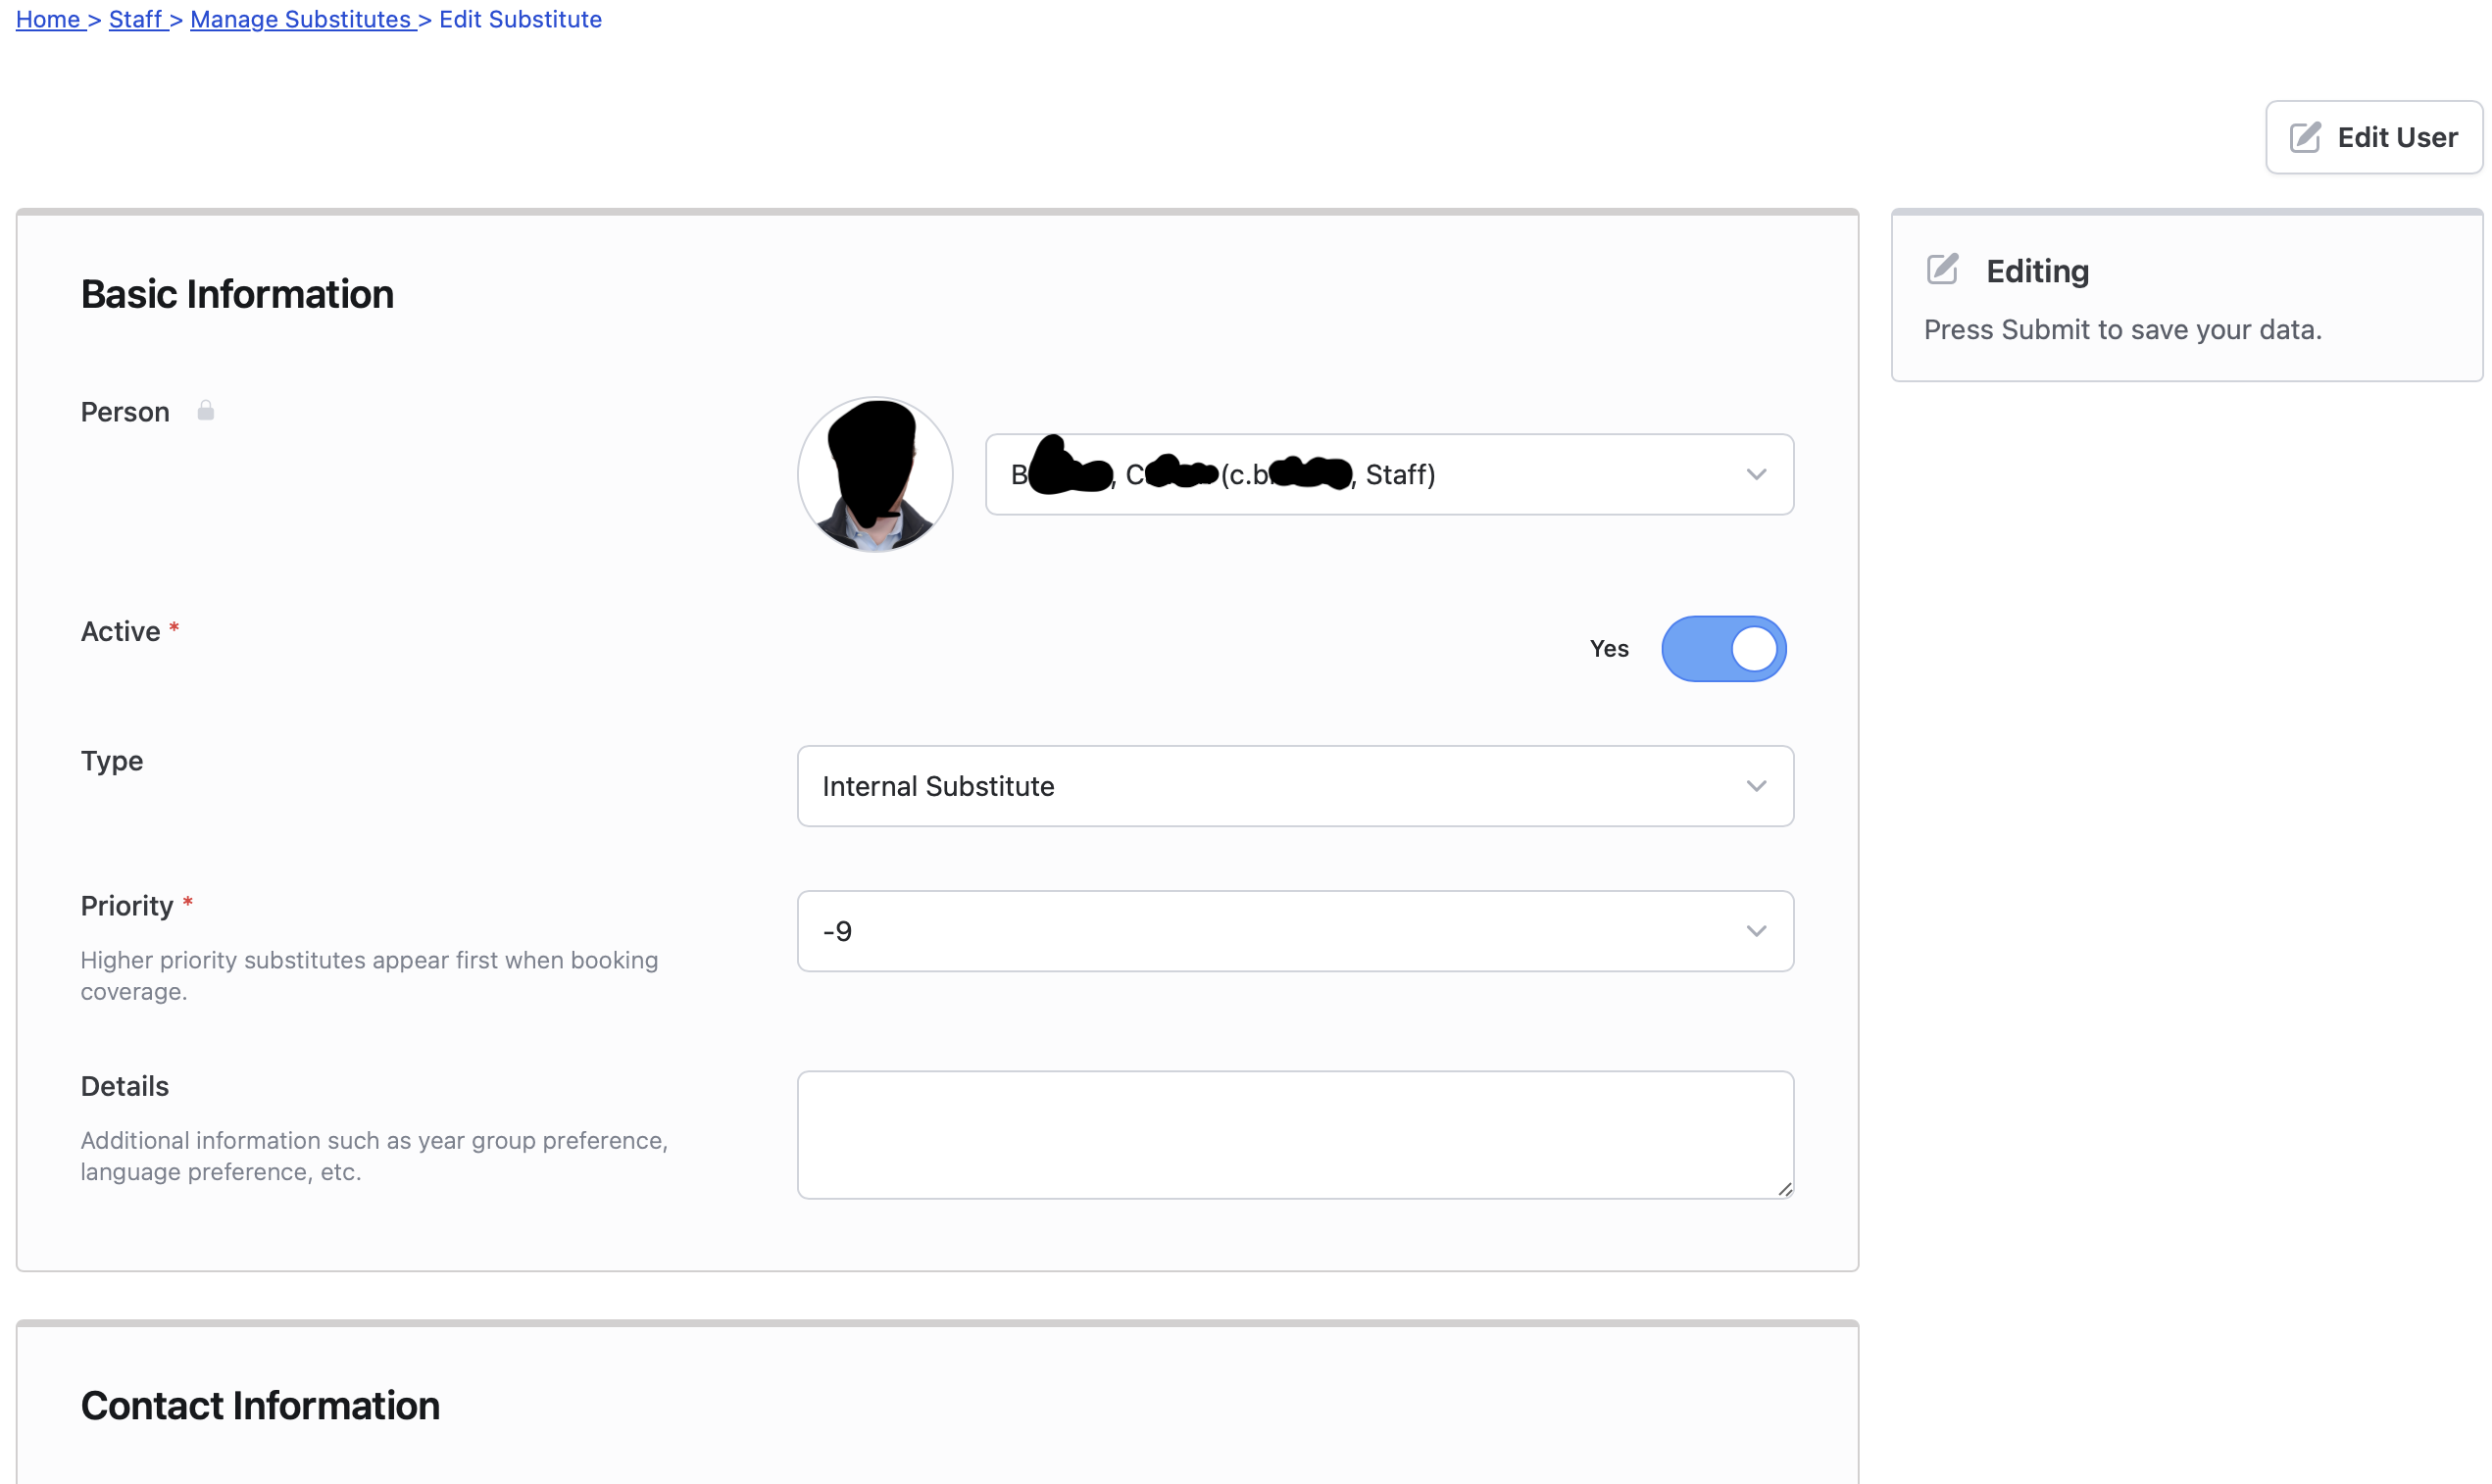Click the Priority dropdown chevron arrow
Image resolution: width=2492 pixels, height=1484 pixels.
1756,931
